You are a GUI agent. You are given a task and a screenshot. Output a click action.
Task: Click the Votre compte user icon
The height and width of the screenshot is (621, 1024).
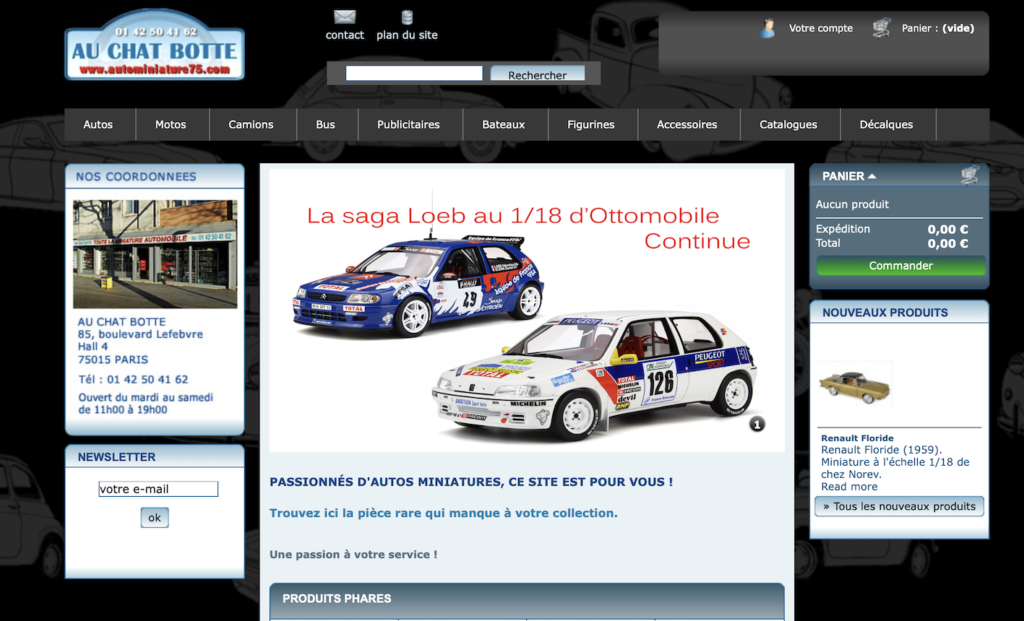click(x=767, y=28)
